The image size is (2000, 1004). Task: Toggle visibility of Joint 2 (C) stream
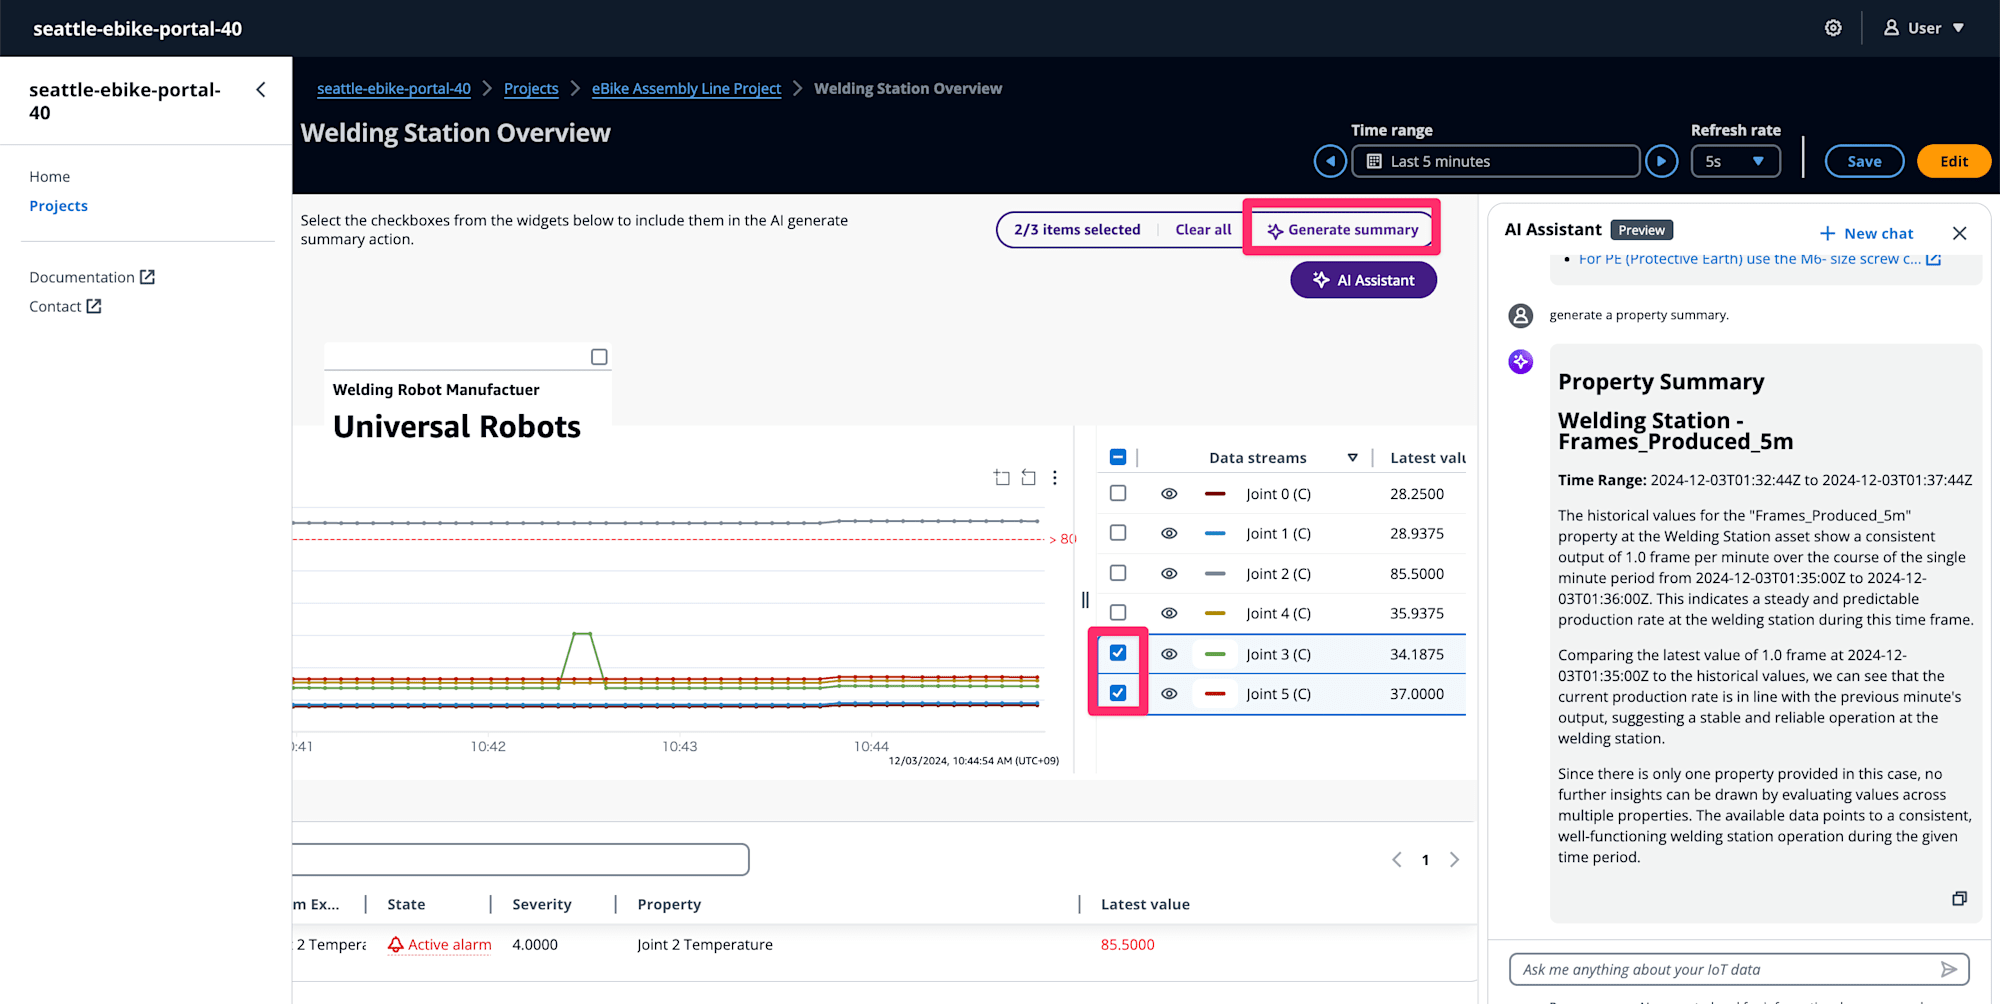coord(1169,574)
